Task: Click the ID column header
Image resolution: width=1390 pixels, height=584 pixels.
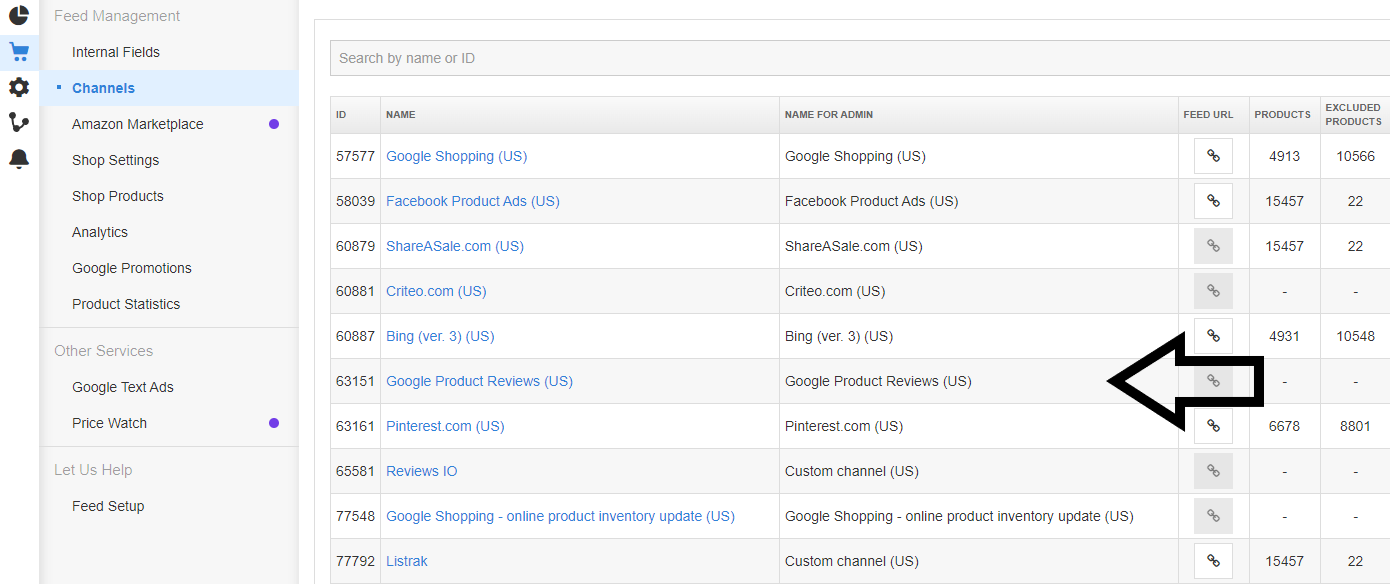Action: coord(341,114)
